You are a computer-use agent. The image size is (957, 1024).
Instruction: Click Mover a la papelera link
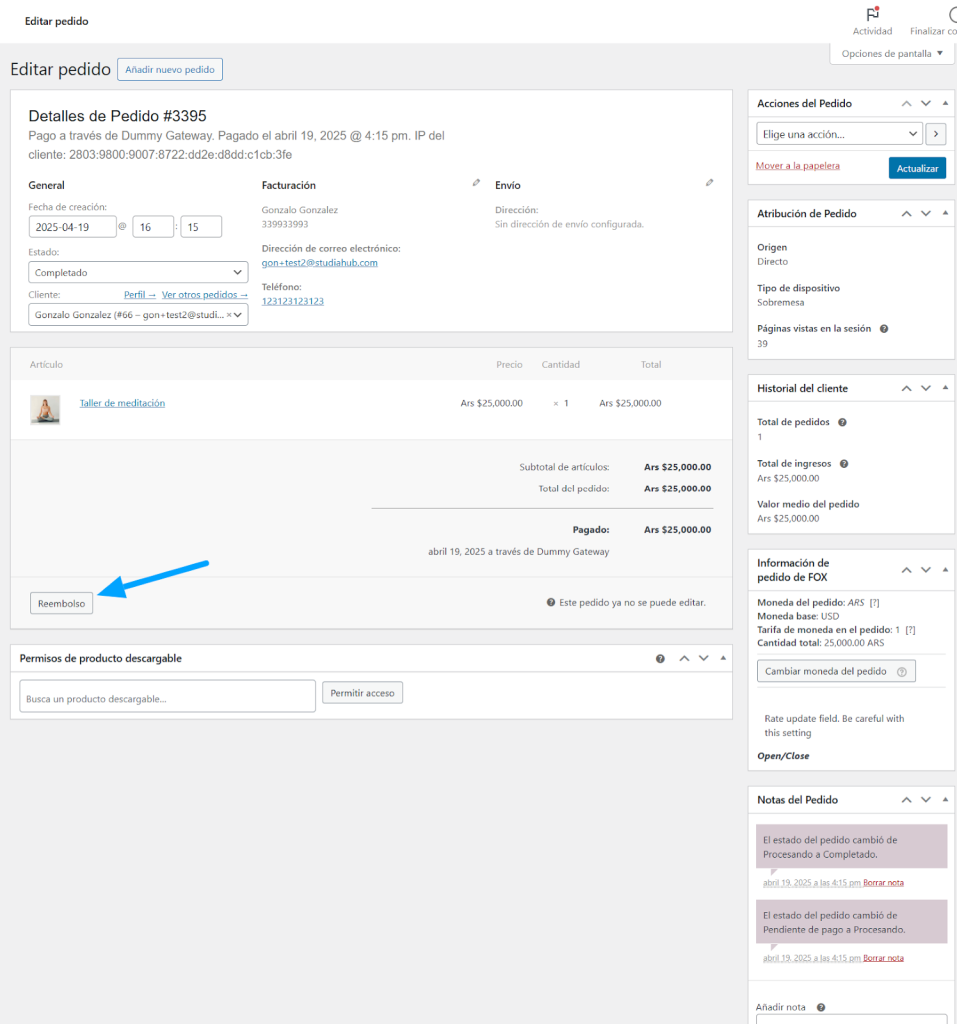click(x=797, y=166)
